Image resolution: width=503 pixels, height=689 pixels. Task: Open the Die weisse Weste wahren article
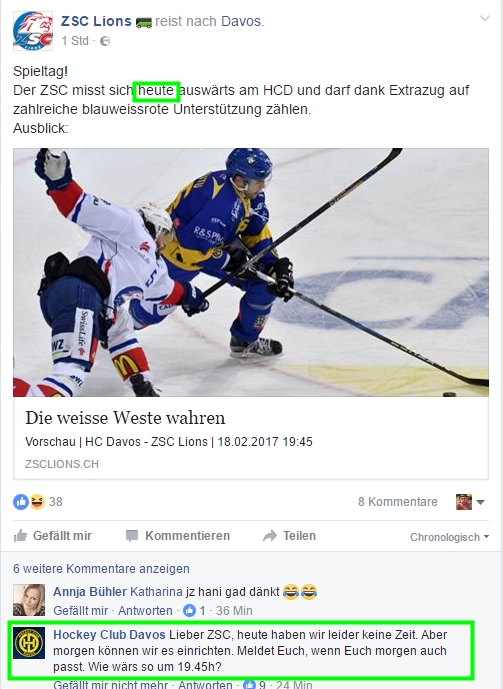point(125,417)
